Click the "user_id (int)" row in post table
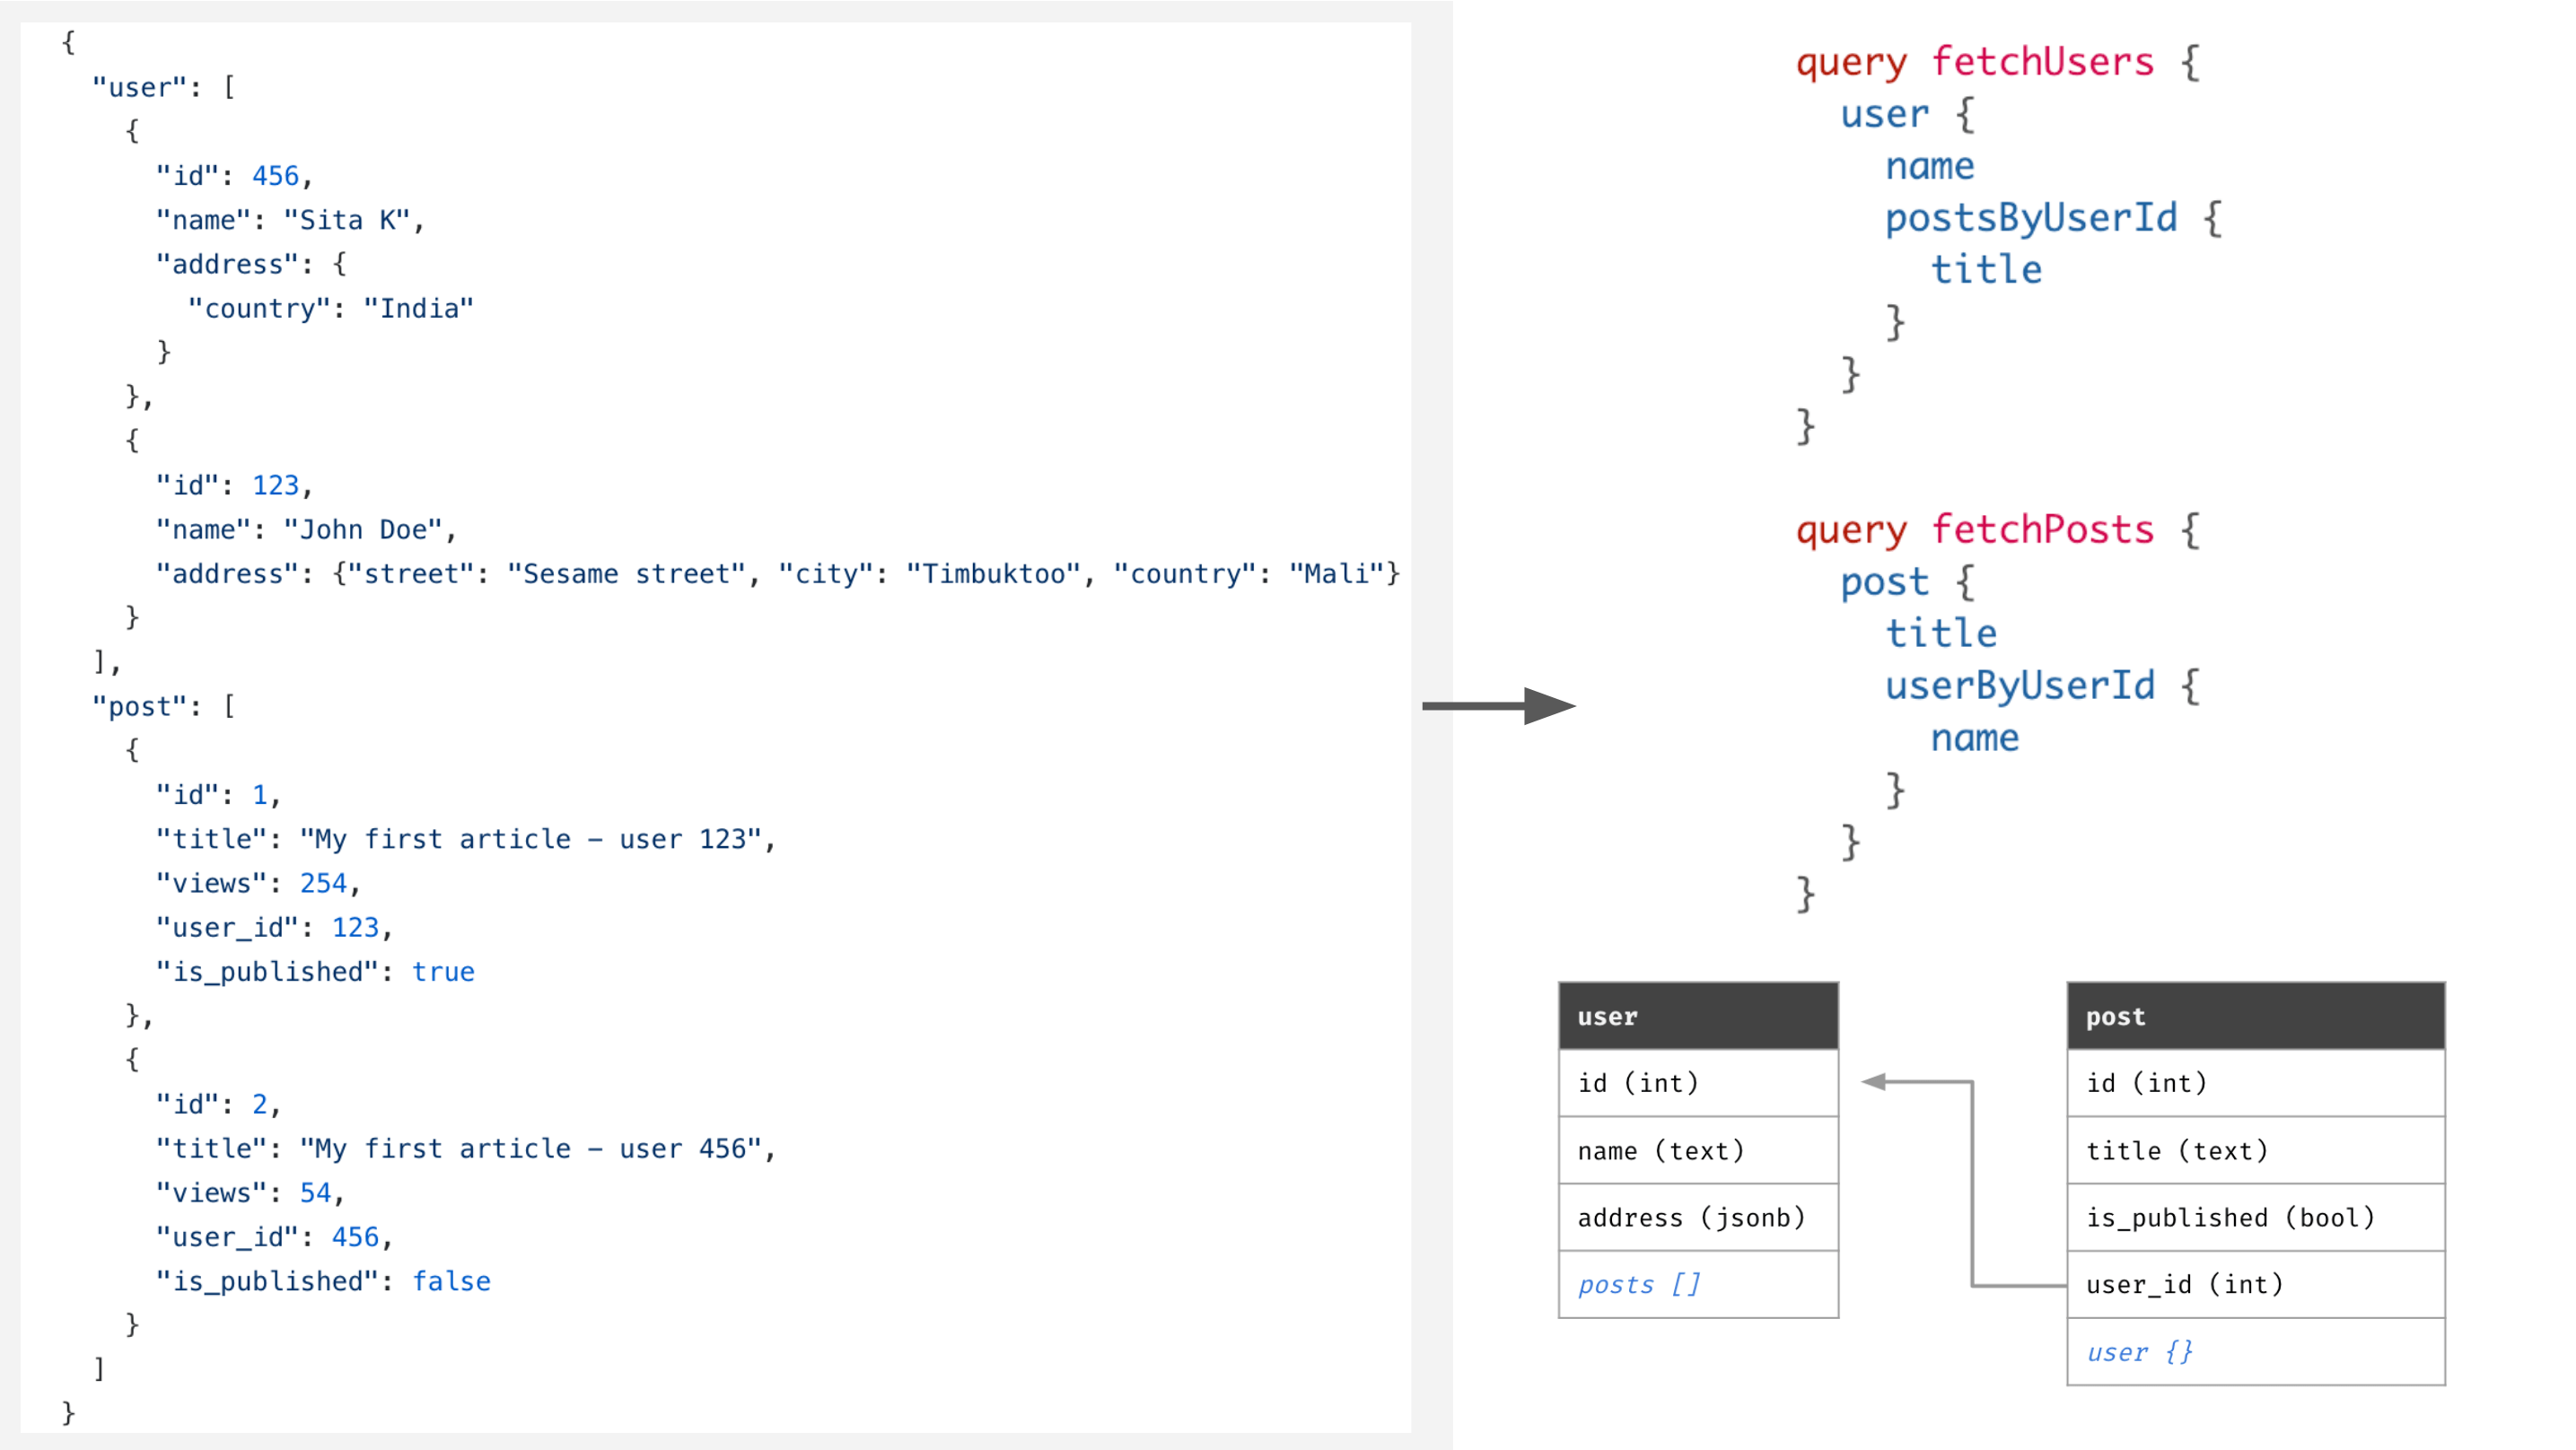Screen dimensions: 2576x1450 [2256, 1284]
